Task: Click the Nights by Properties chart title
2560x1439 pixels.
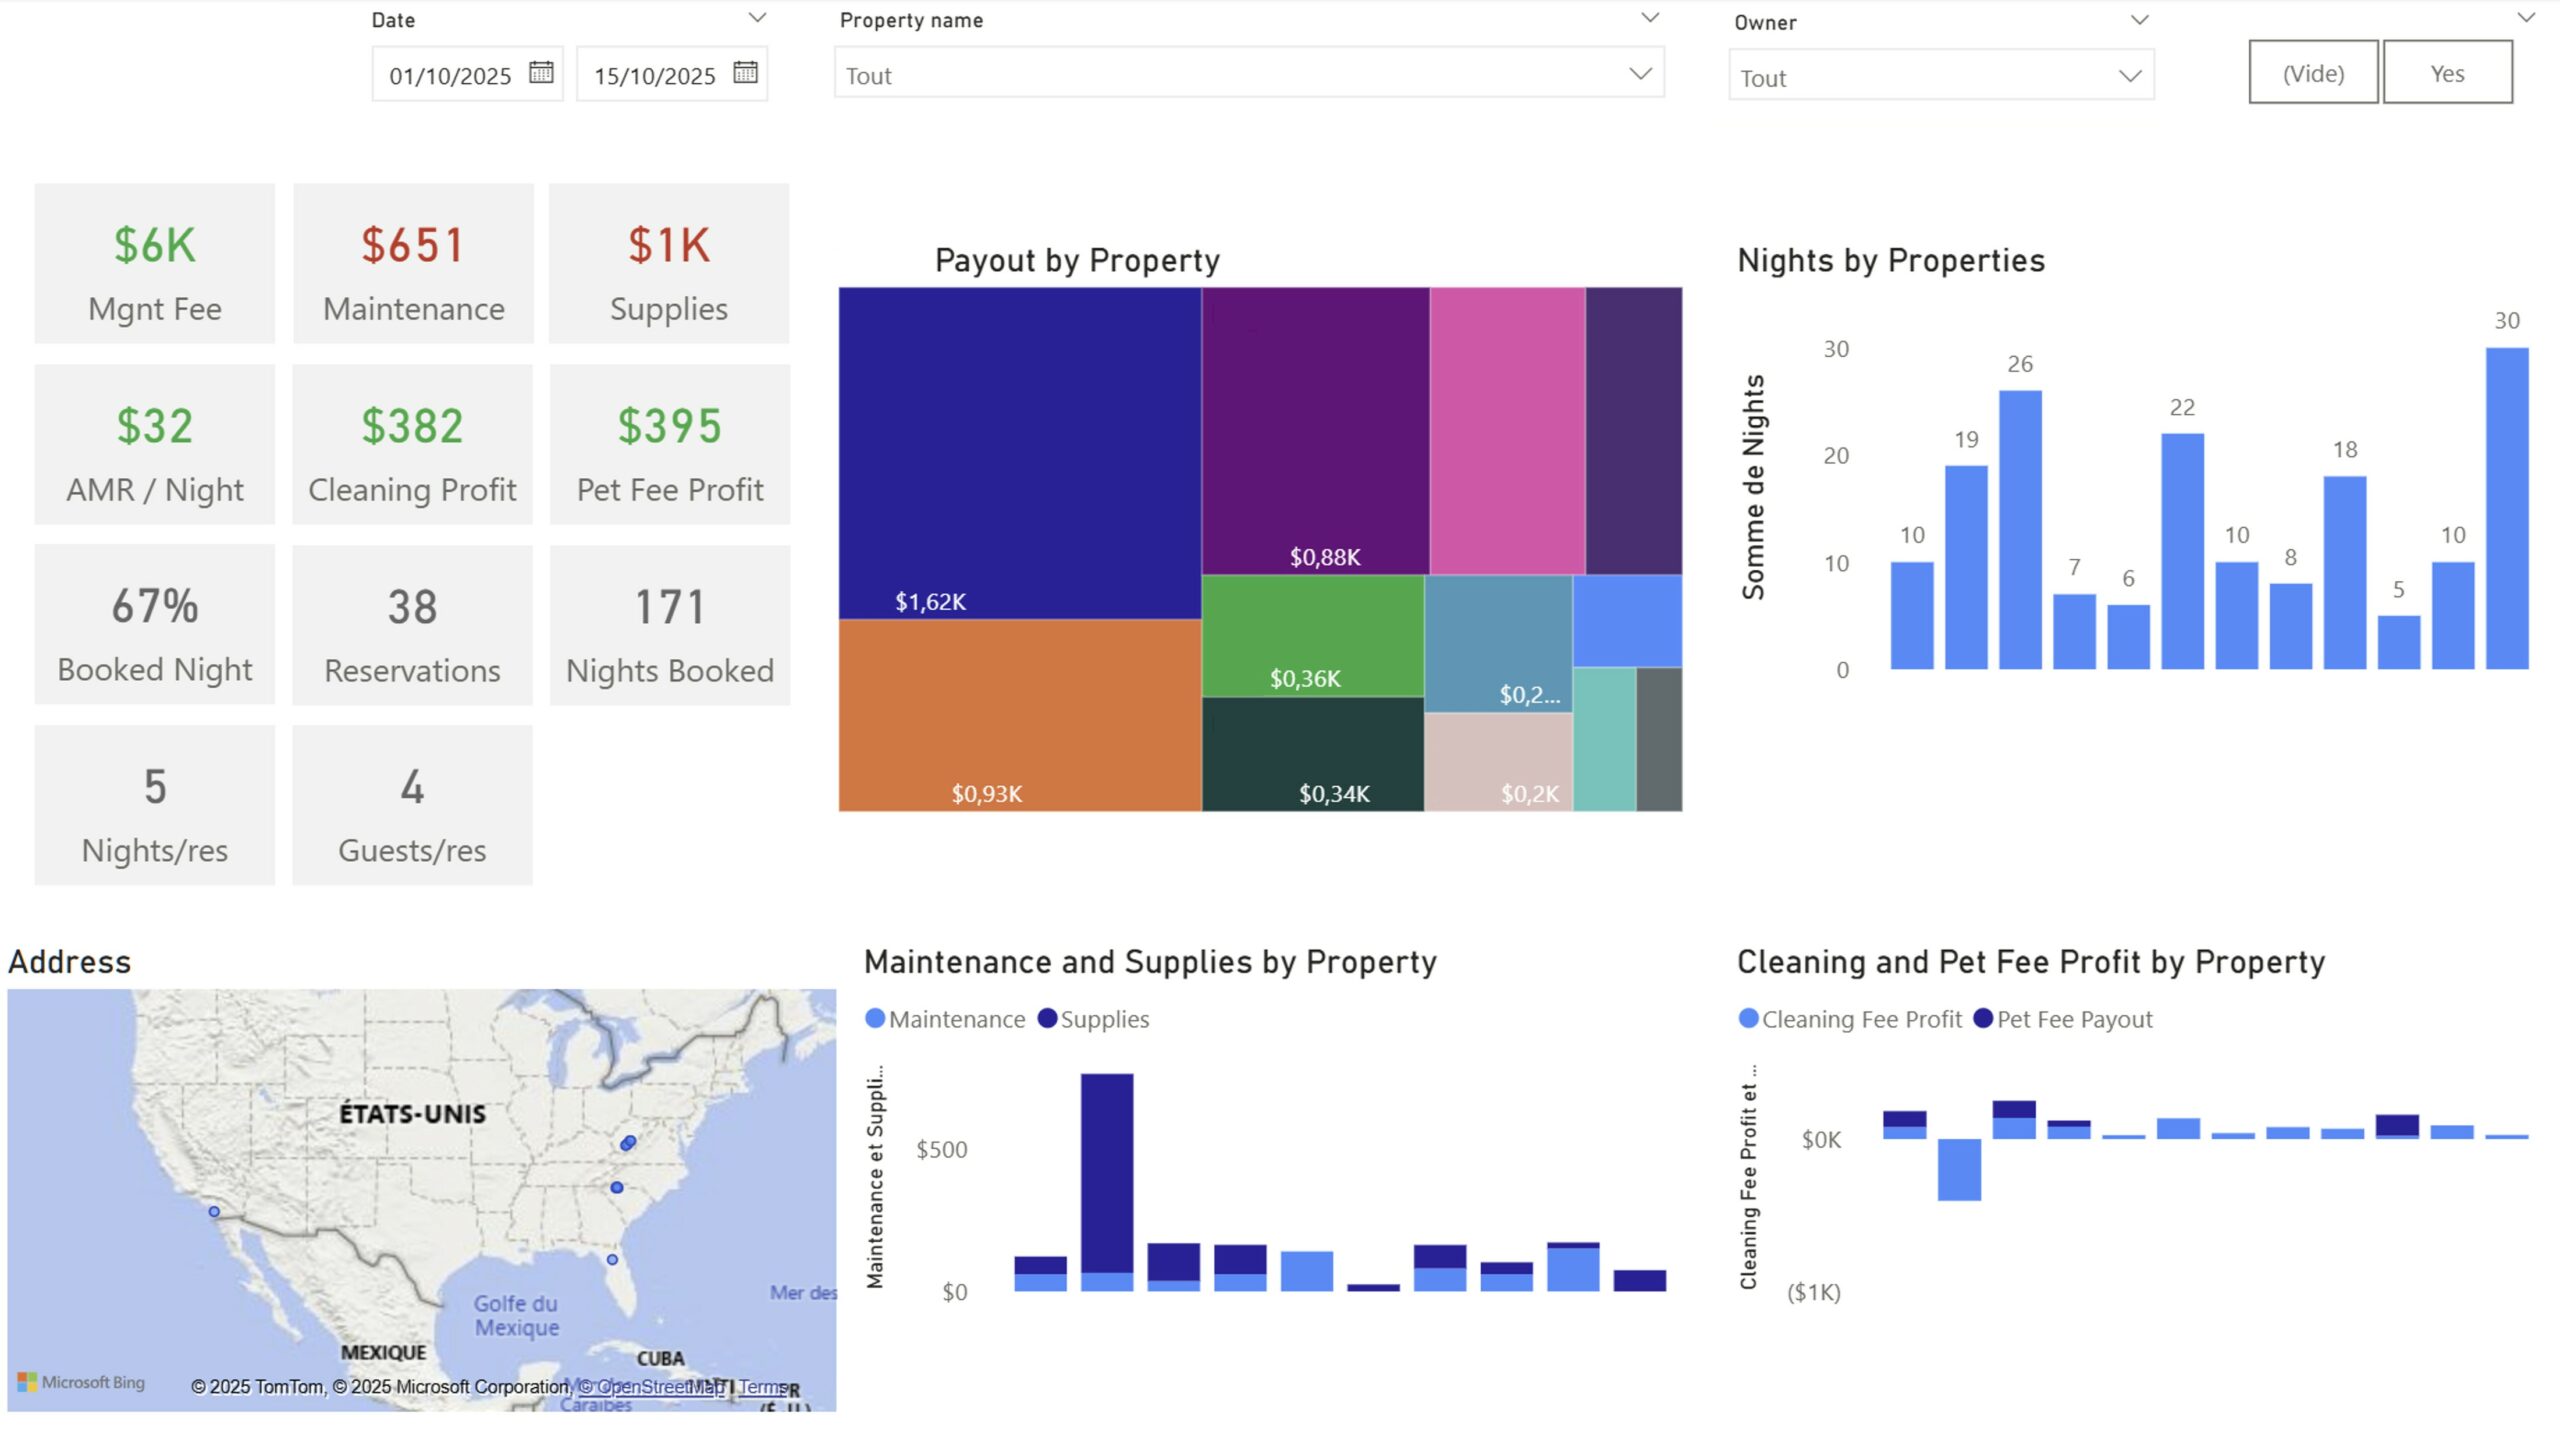Action: (1891, 261)
